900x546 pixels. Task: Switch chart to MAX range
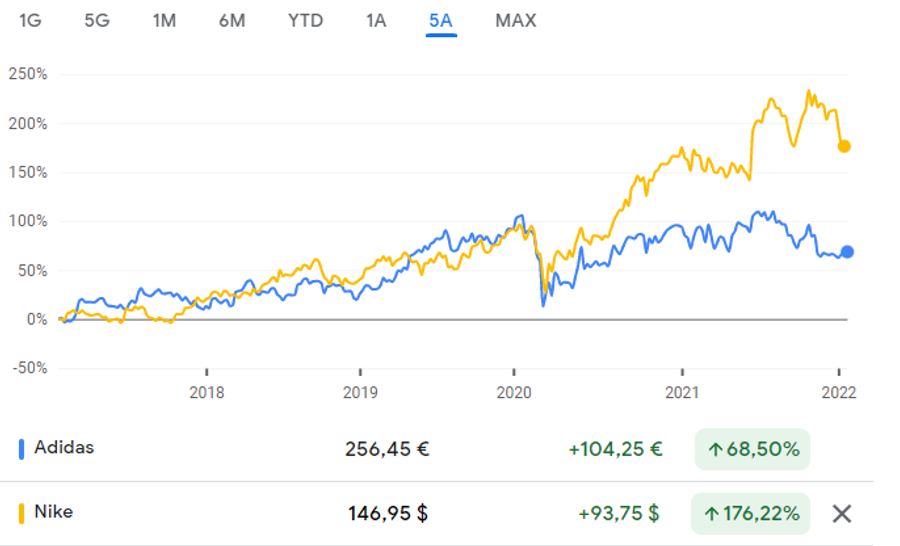pos(515,21)
